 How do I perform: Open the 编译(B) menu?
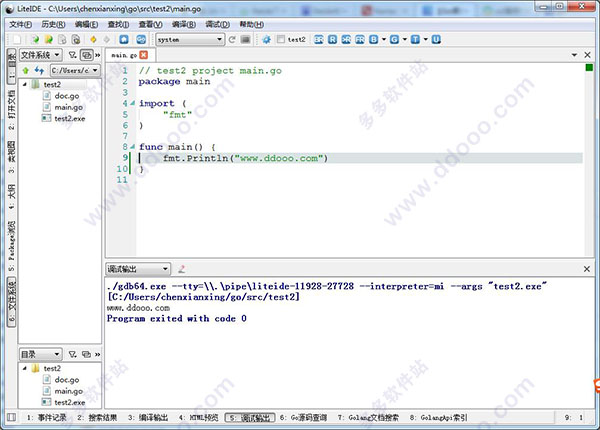[184, 24]
